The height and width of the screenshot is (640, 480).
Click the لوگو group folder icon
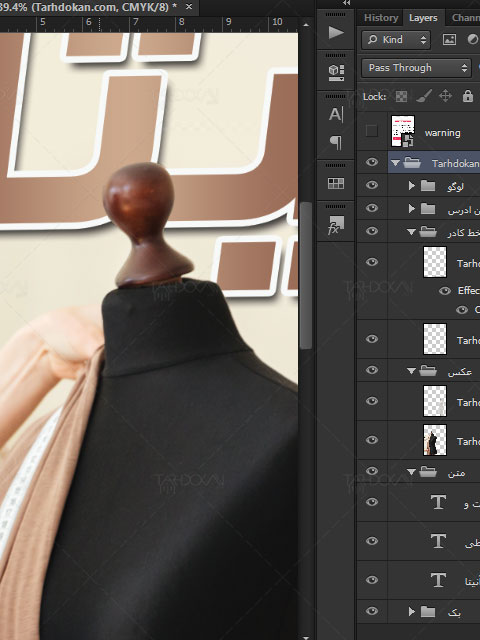tap(428, 186)
